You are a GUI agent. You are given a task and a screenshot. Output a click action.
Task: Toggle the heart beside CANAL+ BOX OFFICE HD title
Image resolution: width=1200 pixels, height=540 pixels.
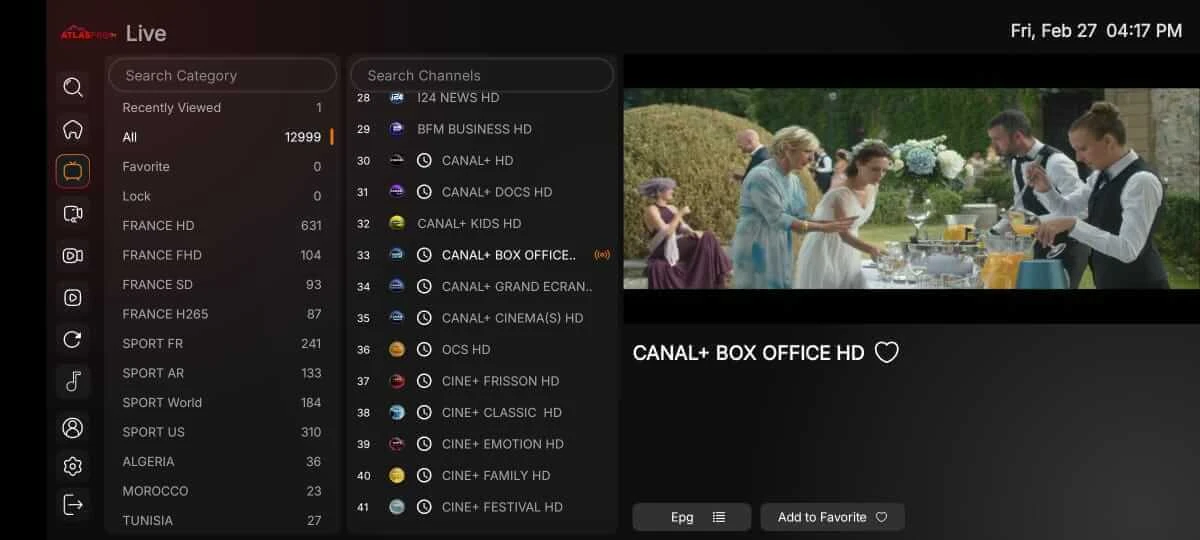pos(886,353)
